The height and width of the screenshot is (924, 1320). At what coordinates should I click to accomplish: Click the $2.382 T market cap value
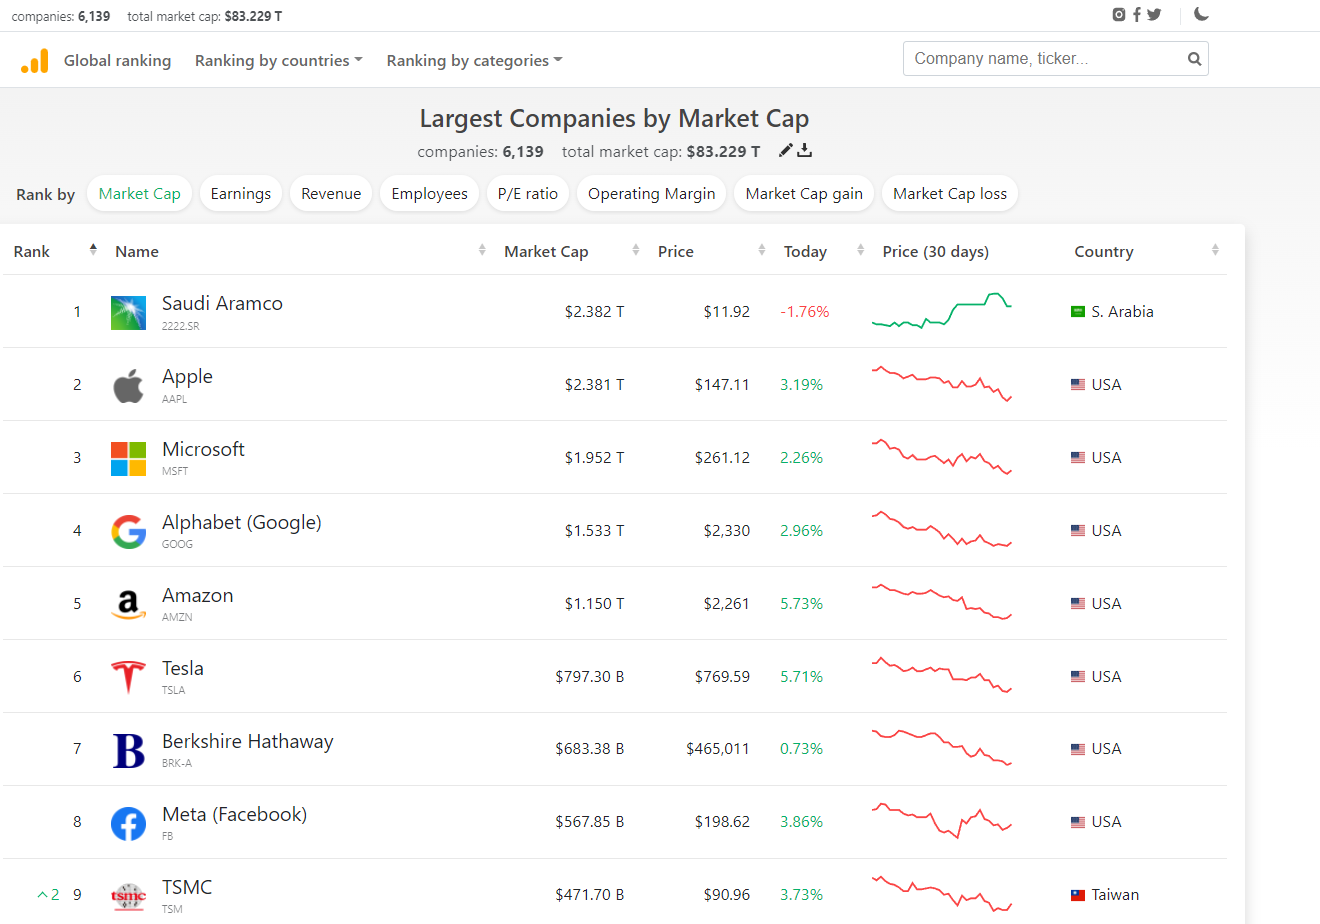[594, 312]
